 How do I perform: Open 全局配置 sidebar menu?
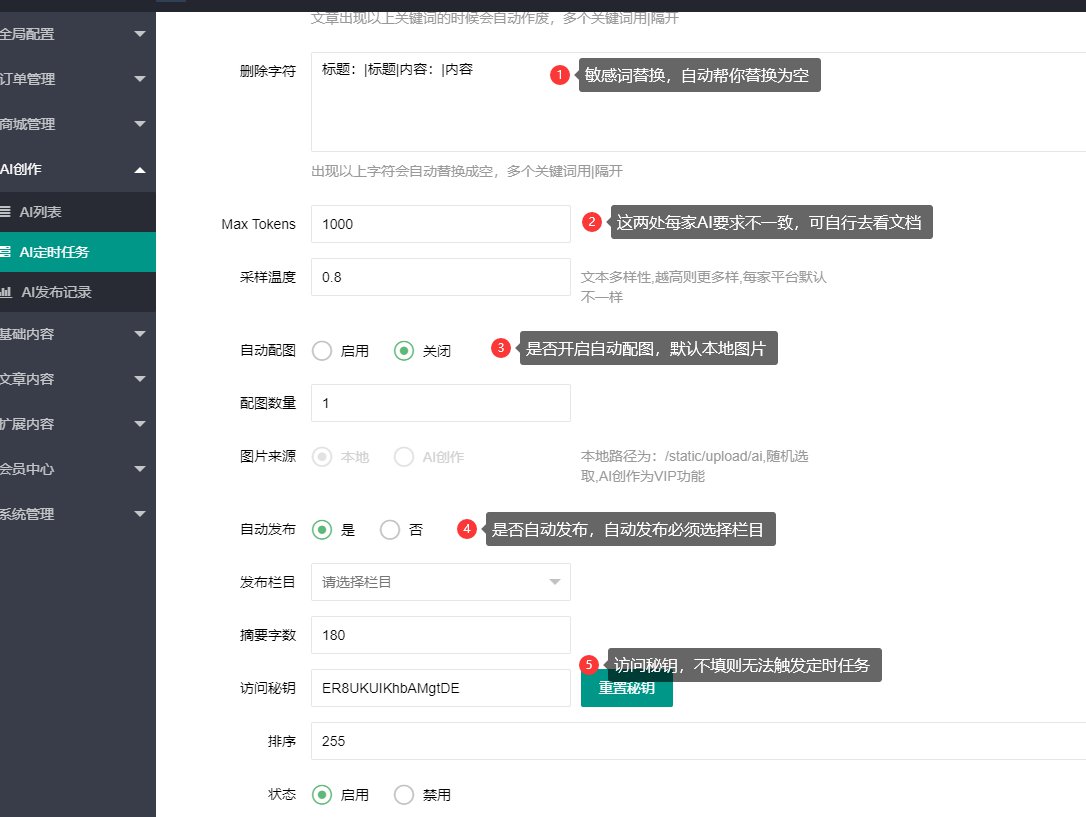(78, 34)
